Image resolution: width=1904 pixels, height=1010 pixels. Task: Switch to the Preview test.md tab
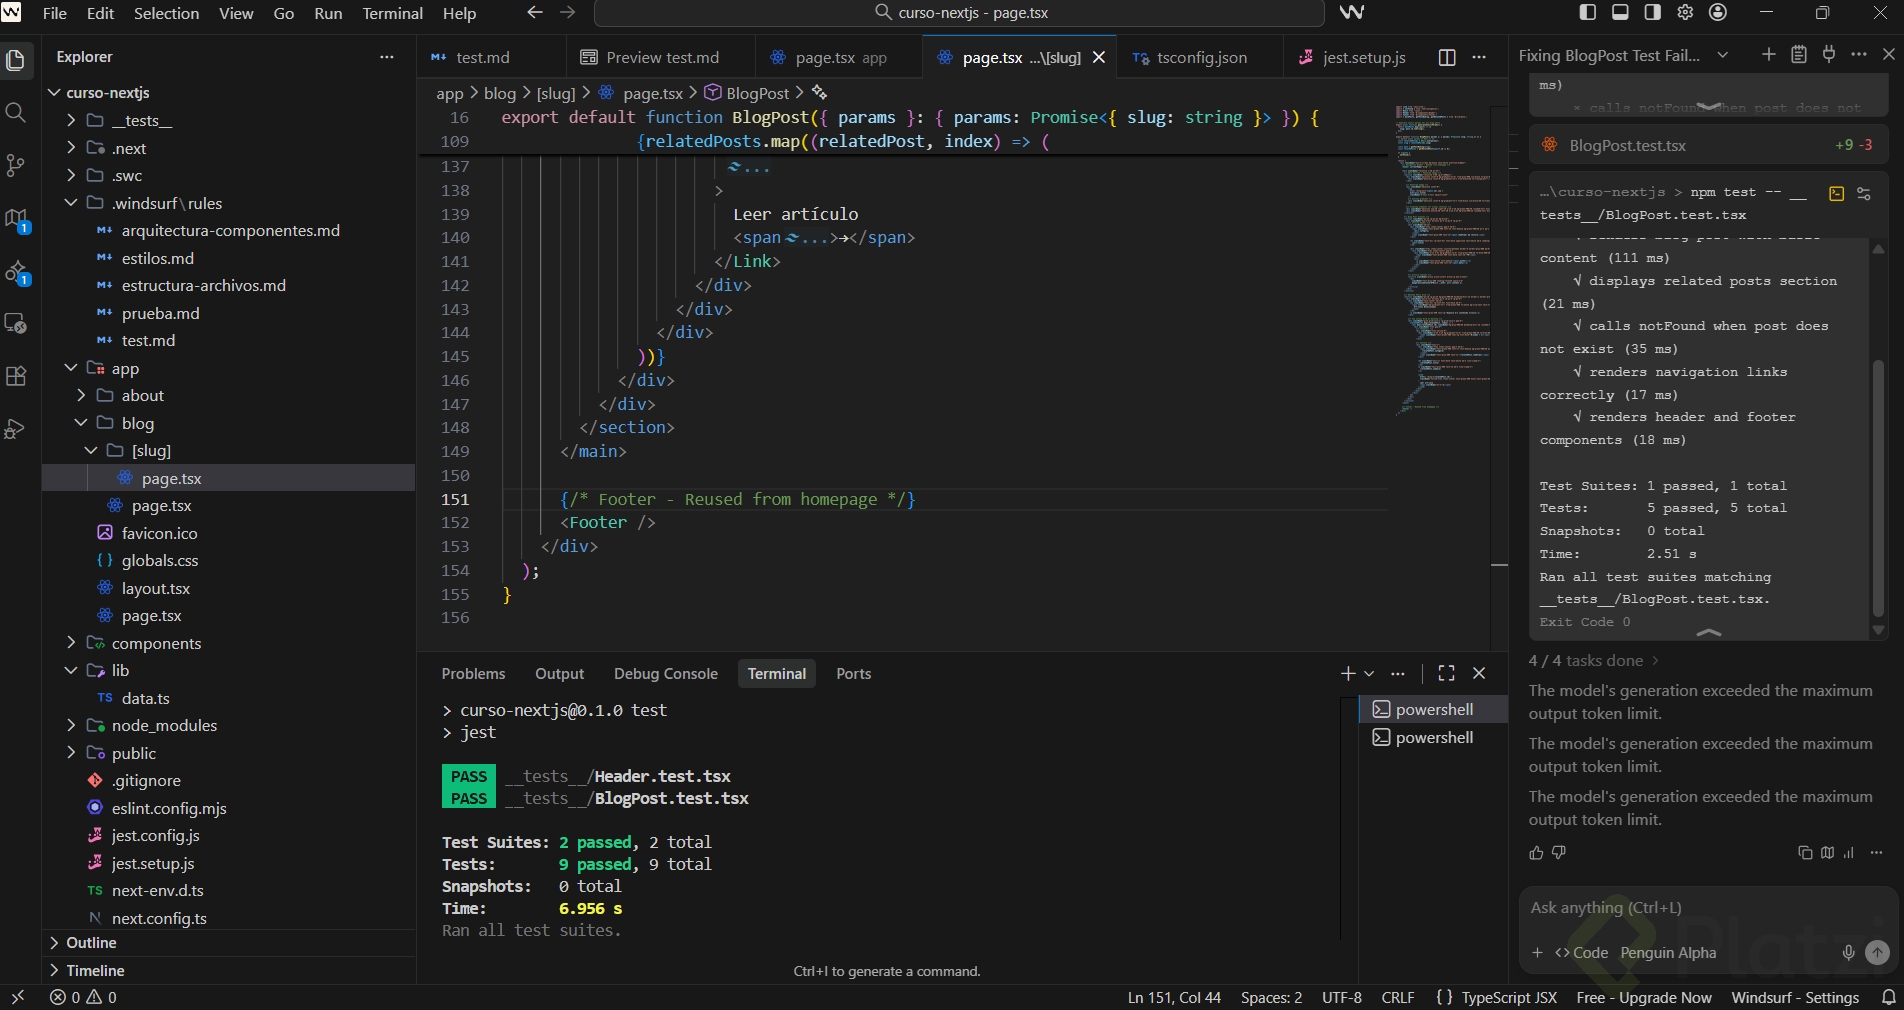(662, 57)
